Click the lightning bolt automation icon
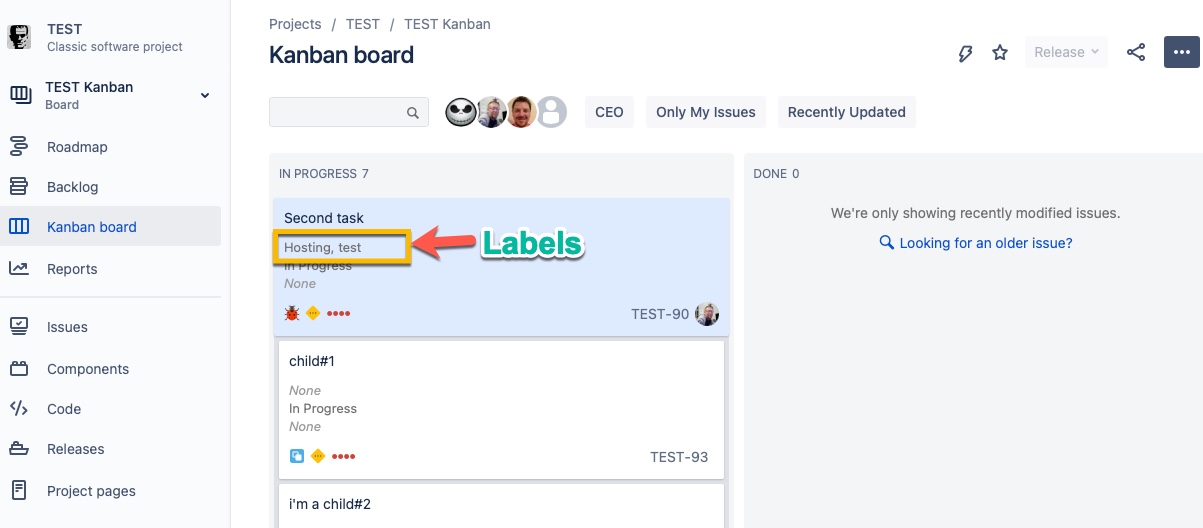Image resolution: width=1203 pixels, height=528 pixels. tap(965, 53)
